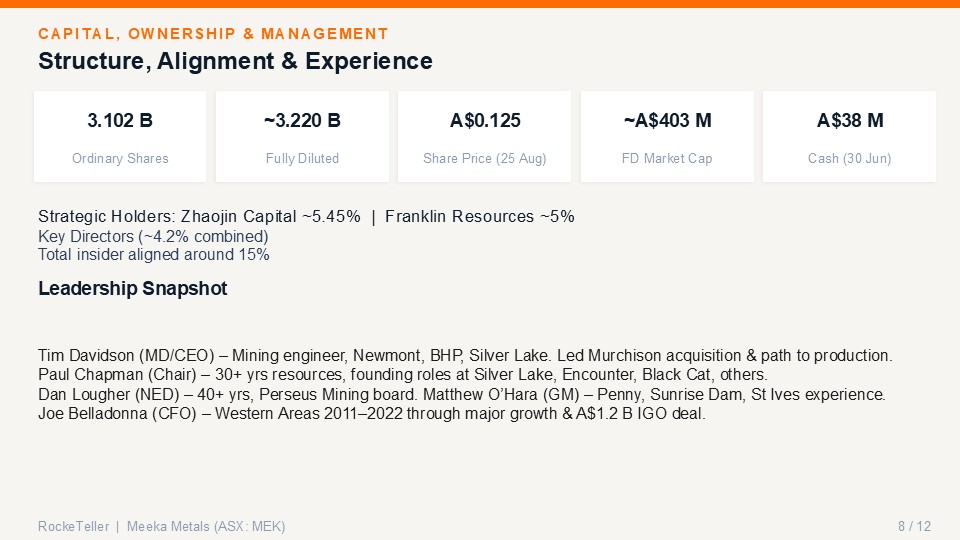The width and height of the screenshot is (960, 540).
Task: Click the Paul Chapman (Chair) line
Action: (403, 375)
